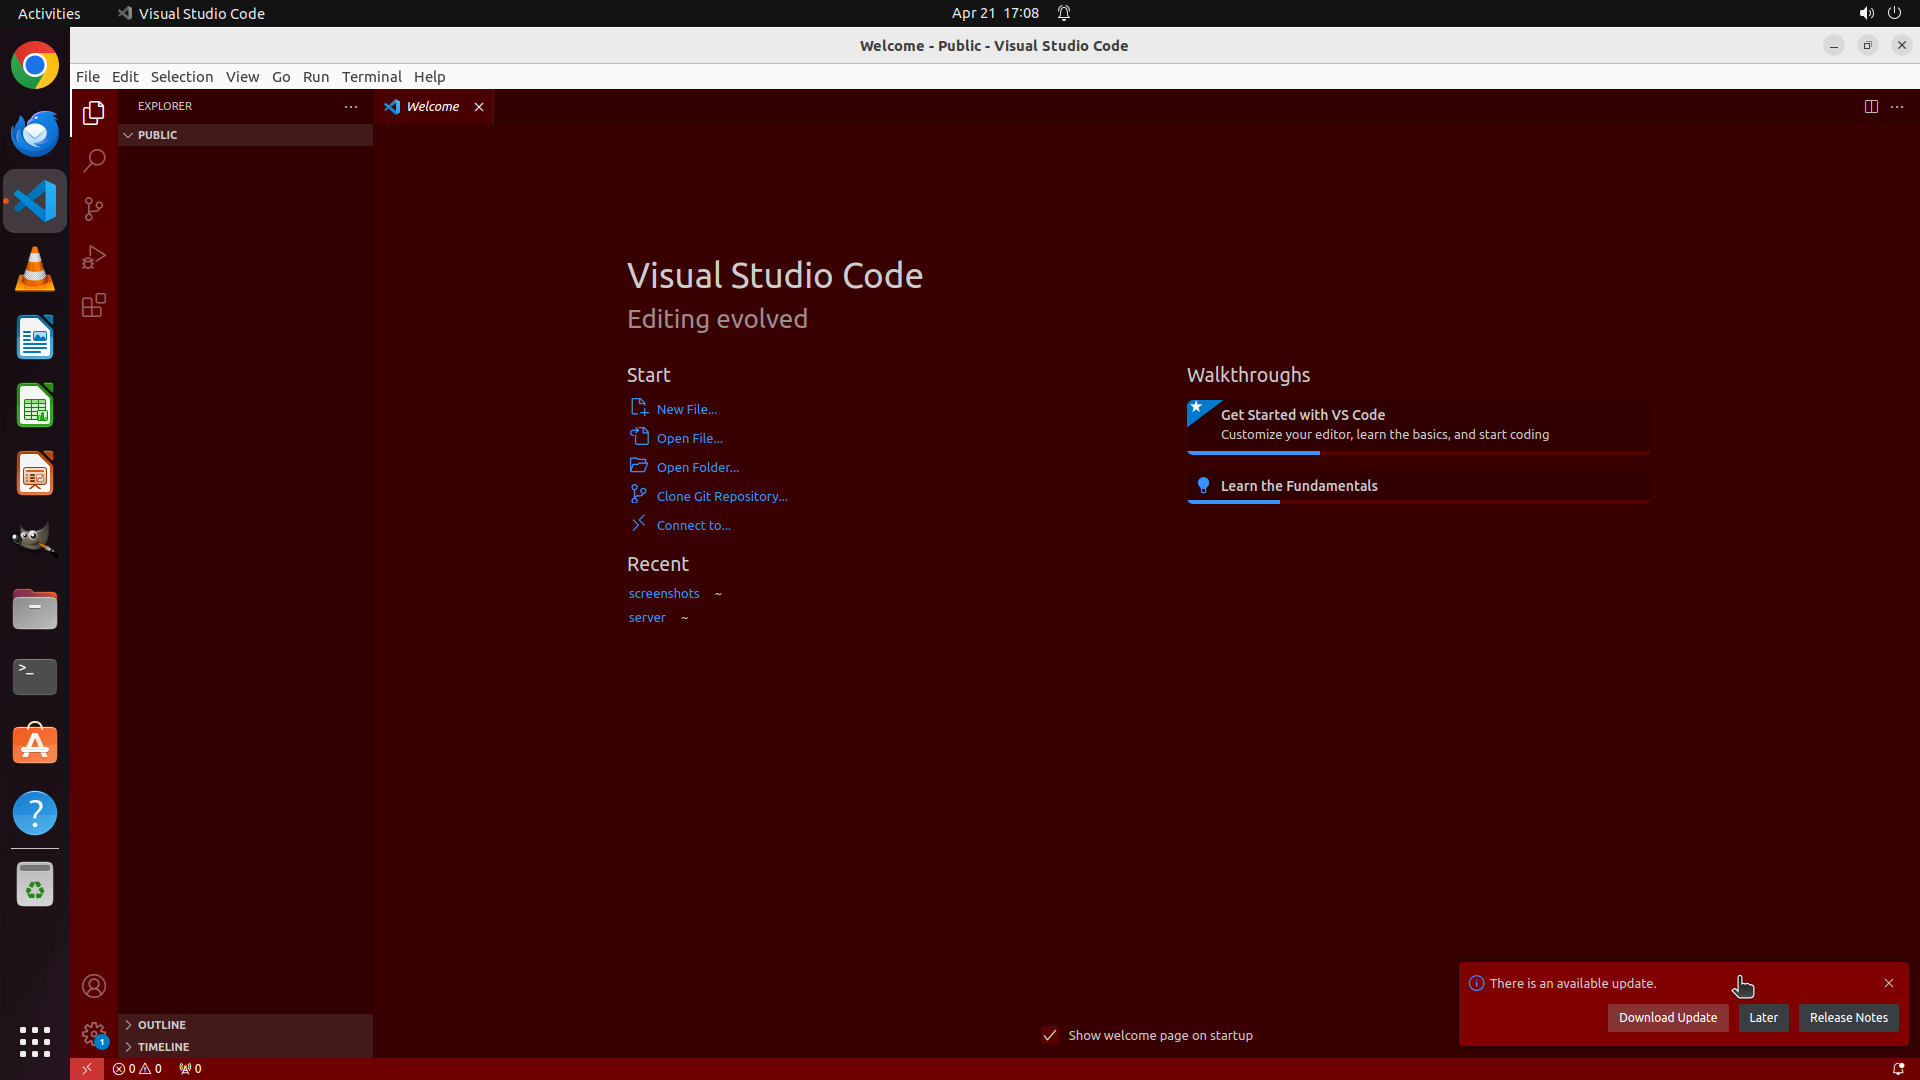Expand the OUTLINE section
The image size is (1920, 1080).
pyautogui.click(x=161, y=1025)
